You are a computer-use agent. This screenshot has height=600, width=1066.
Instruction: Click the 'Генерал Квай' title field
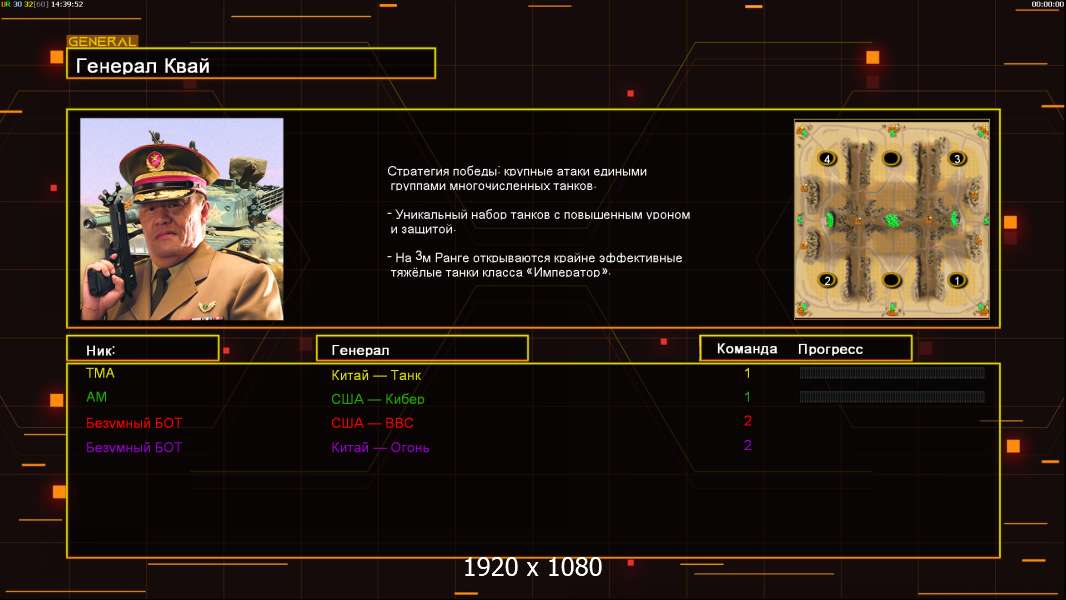[250, 65]
